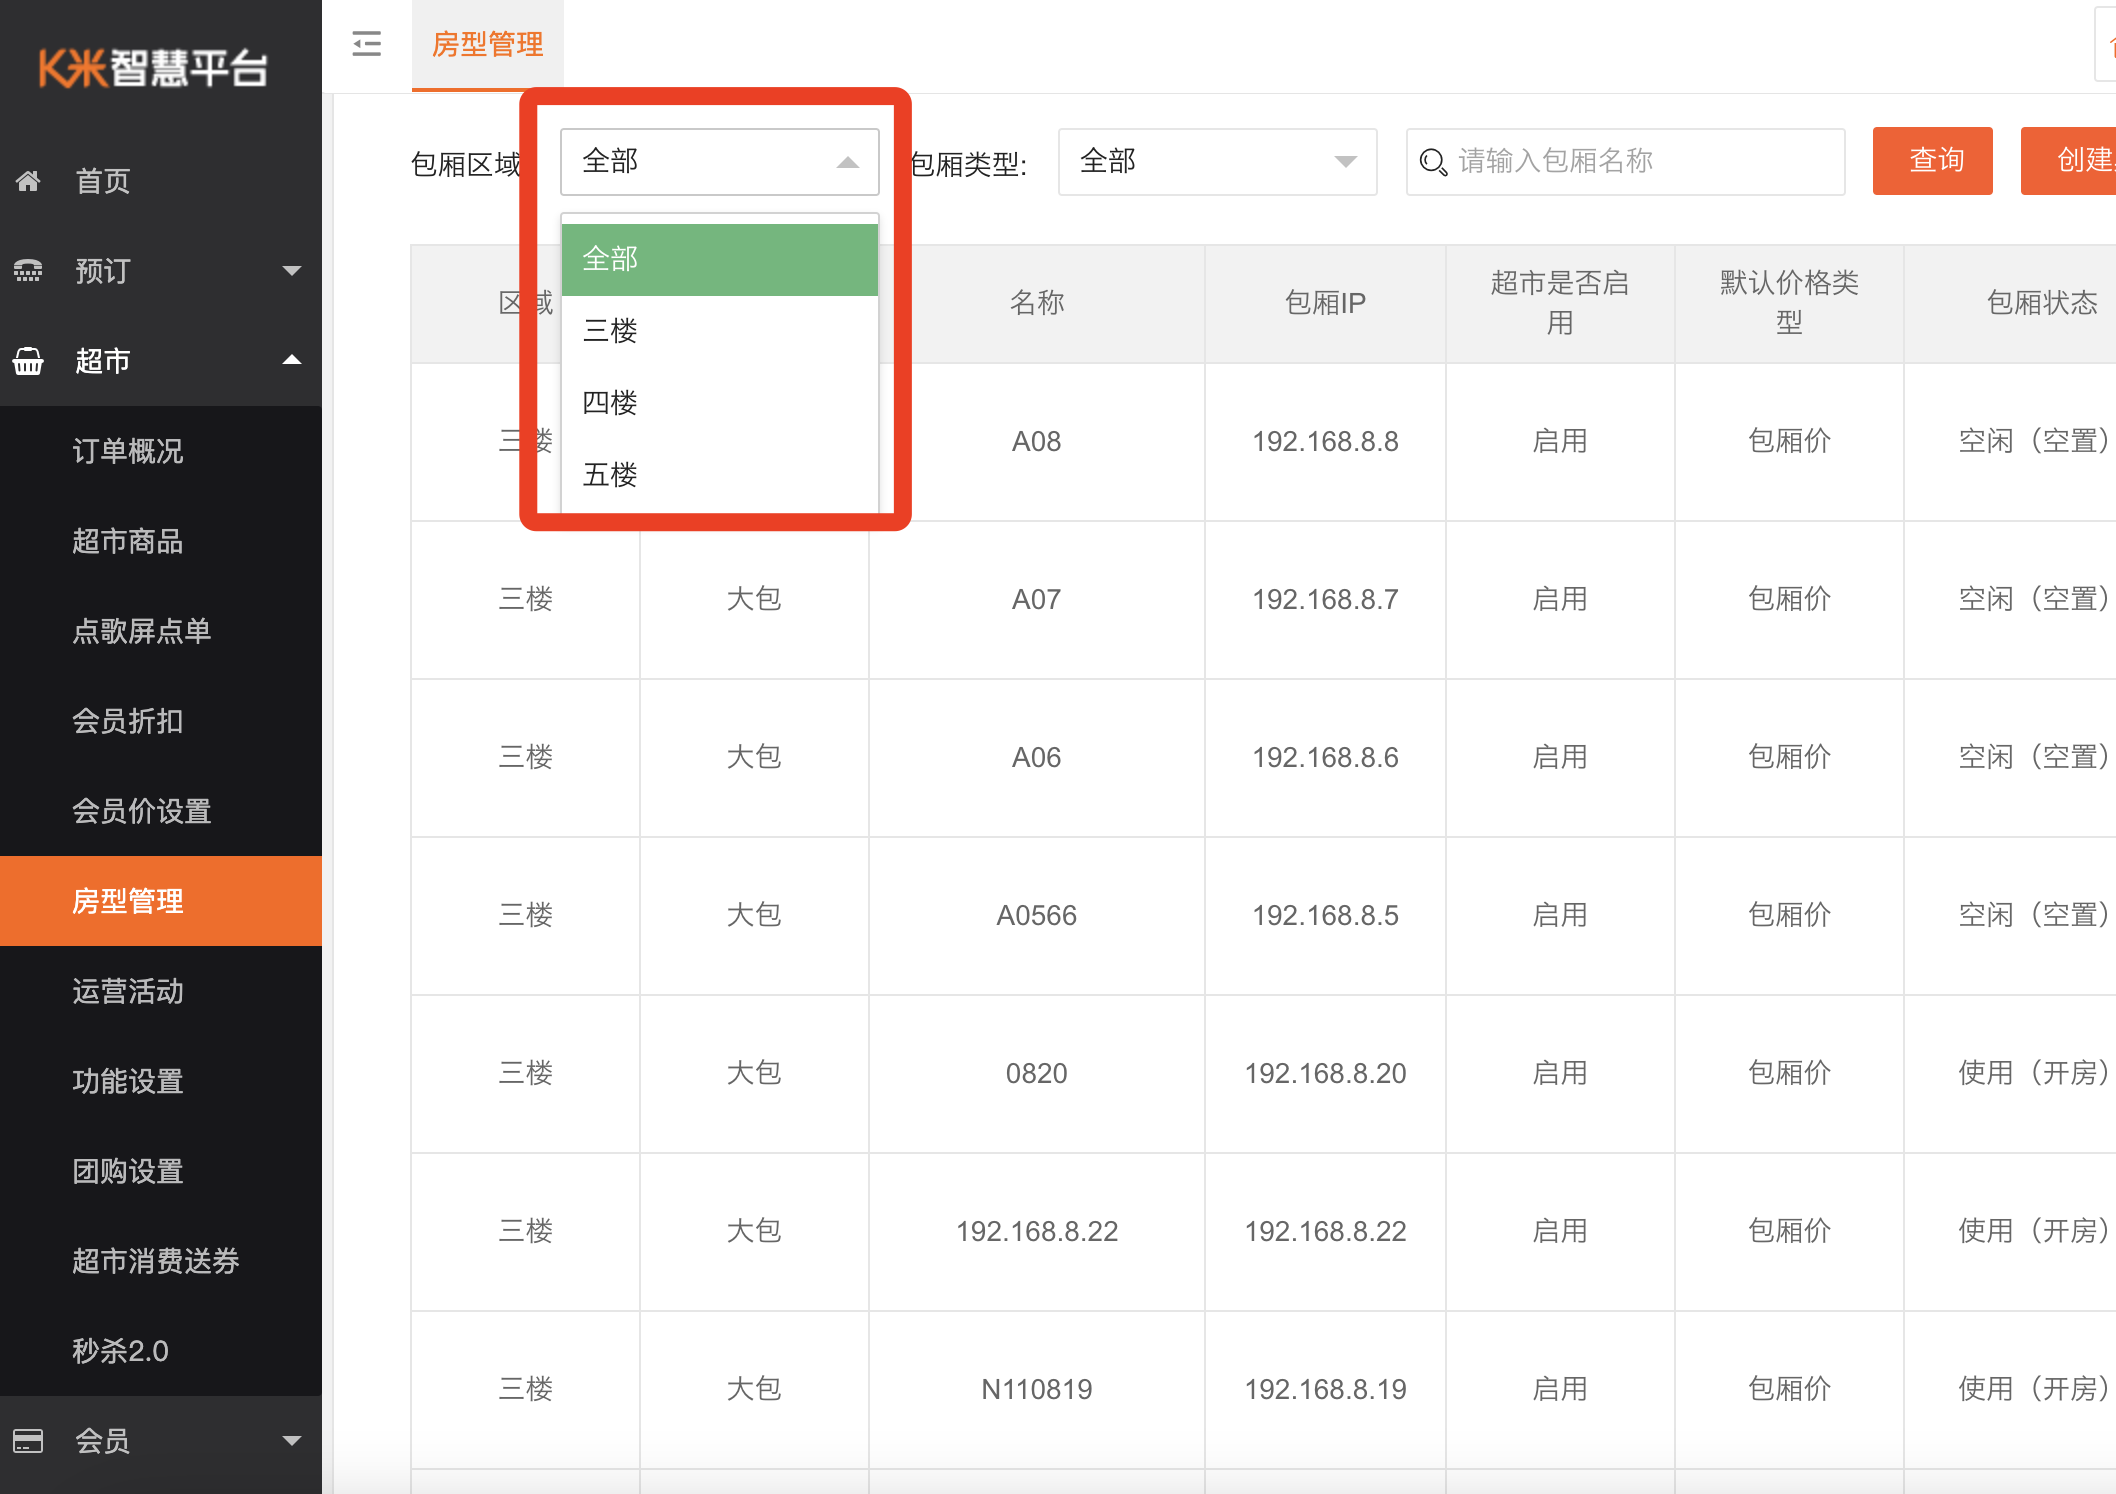Click room name A08

(x=1037, y=441)
